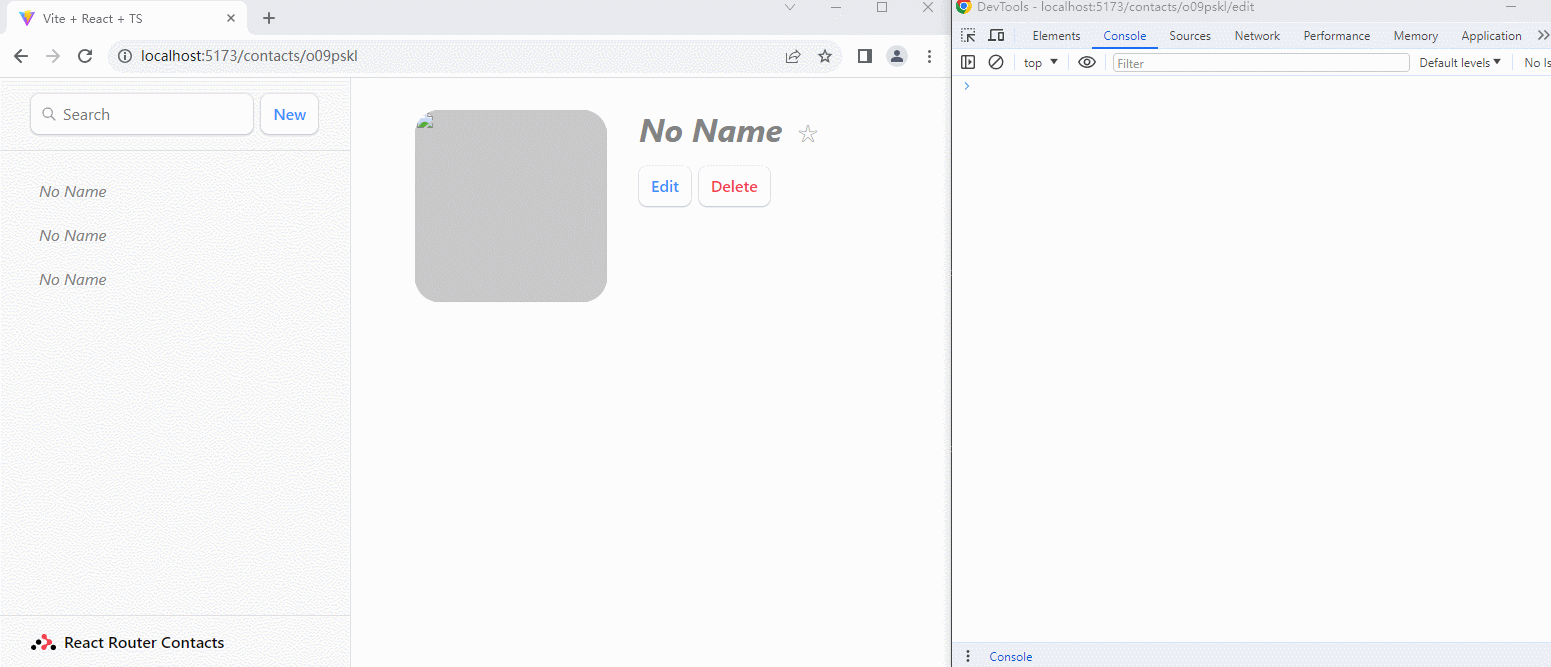Click the clear console icon
The width and height of the screenshot is (1551, 667).
click(996, 62)
